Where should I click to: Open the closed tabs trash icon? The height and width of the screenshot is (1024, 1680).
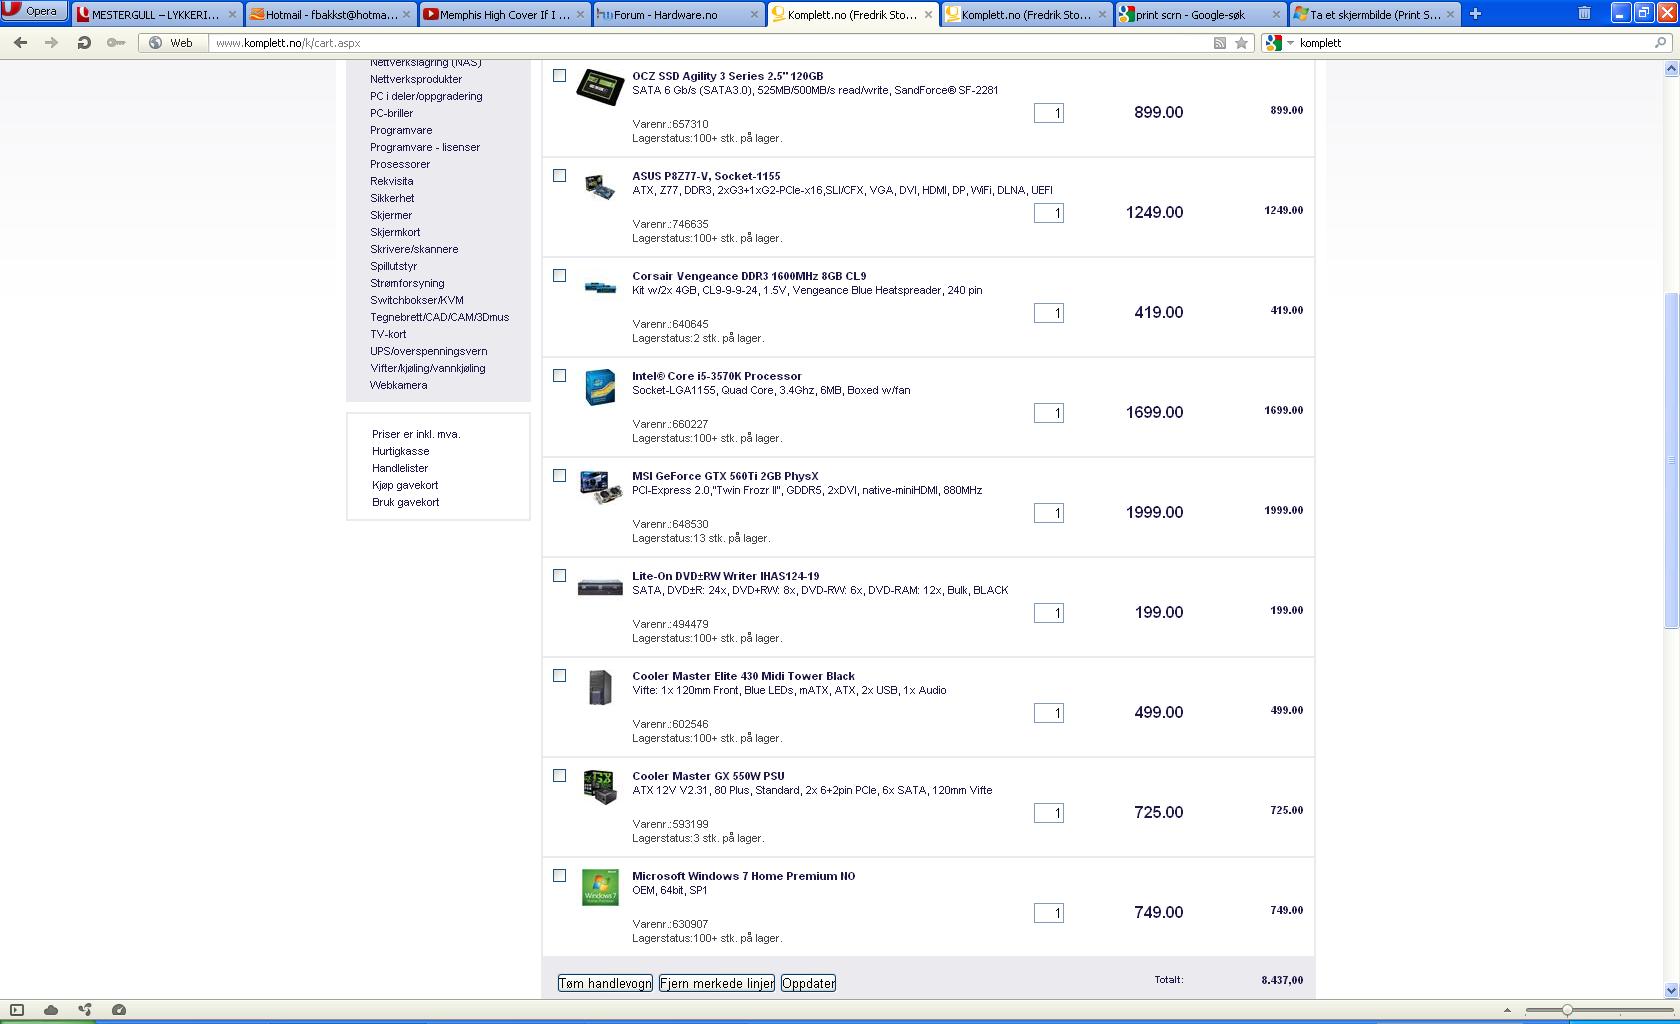pyautogui.click(x=1584, y=14)
